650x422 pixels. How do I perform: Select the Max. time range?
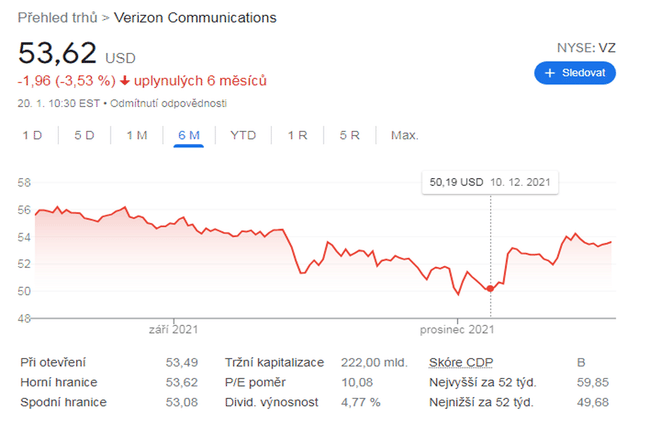pyautogui.click(x=404, y=135)
